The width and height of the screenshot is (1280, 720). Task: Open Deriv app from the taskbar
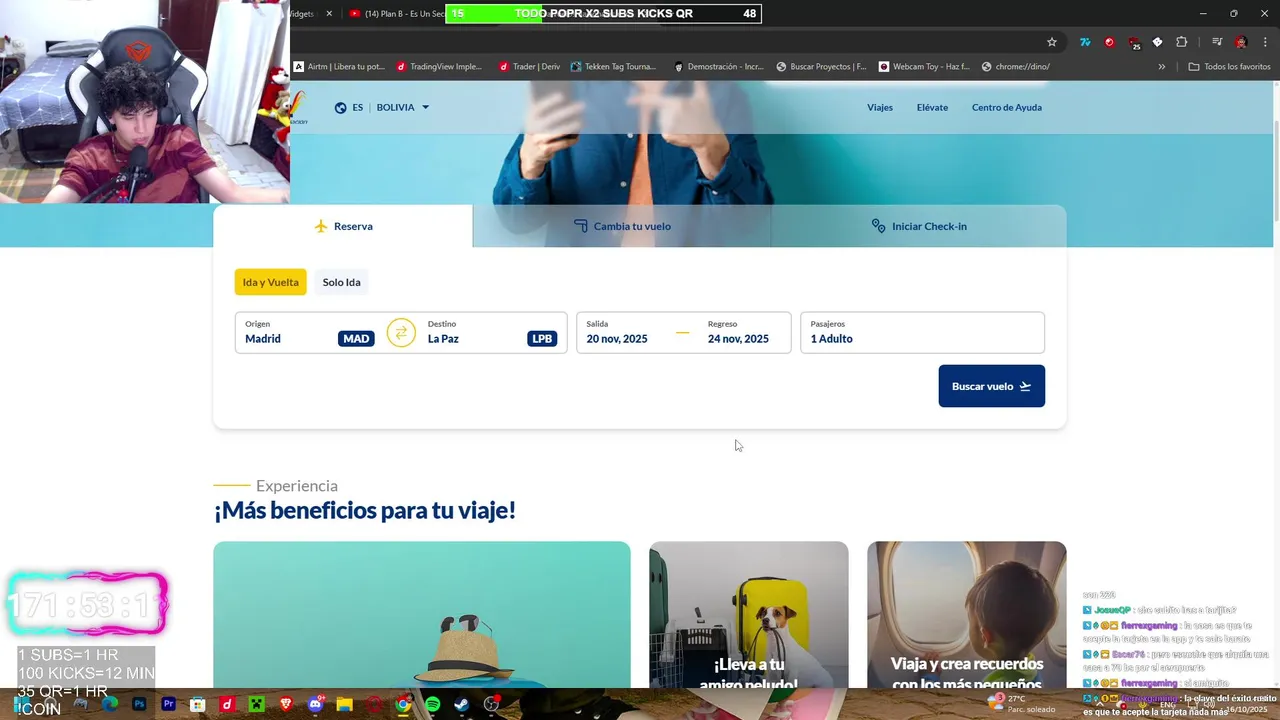[x=227, y=704]
